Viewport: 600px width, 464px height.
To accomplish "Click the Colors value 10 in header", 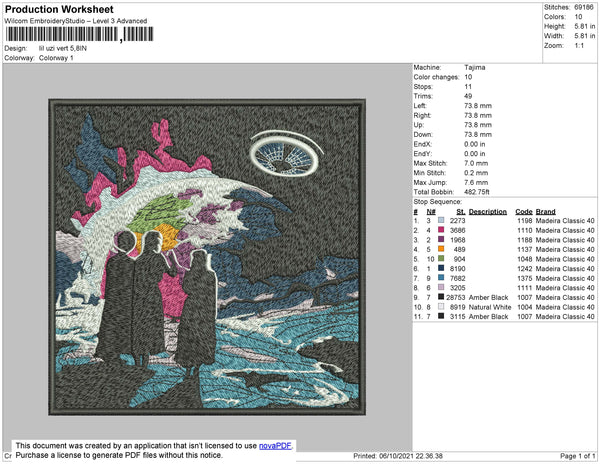I will (x=578, y=17).
